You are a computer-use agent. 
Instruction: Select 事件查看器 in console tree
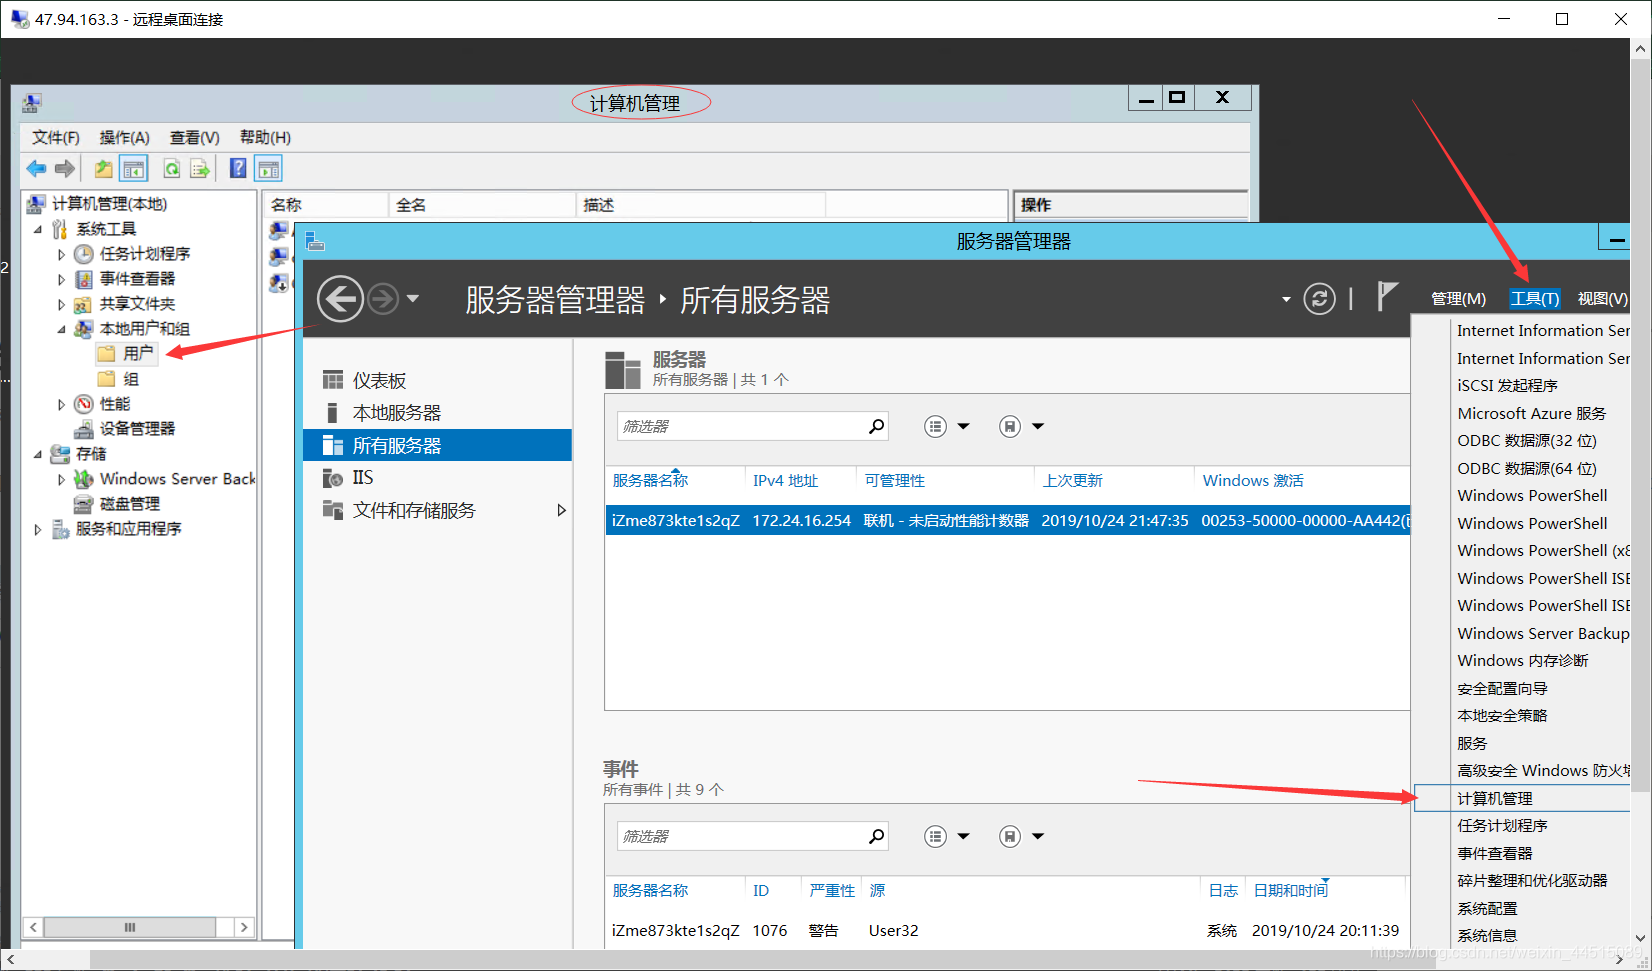[137, 279]
